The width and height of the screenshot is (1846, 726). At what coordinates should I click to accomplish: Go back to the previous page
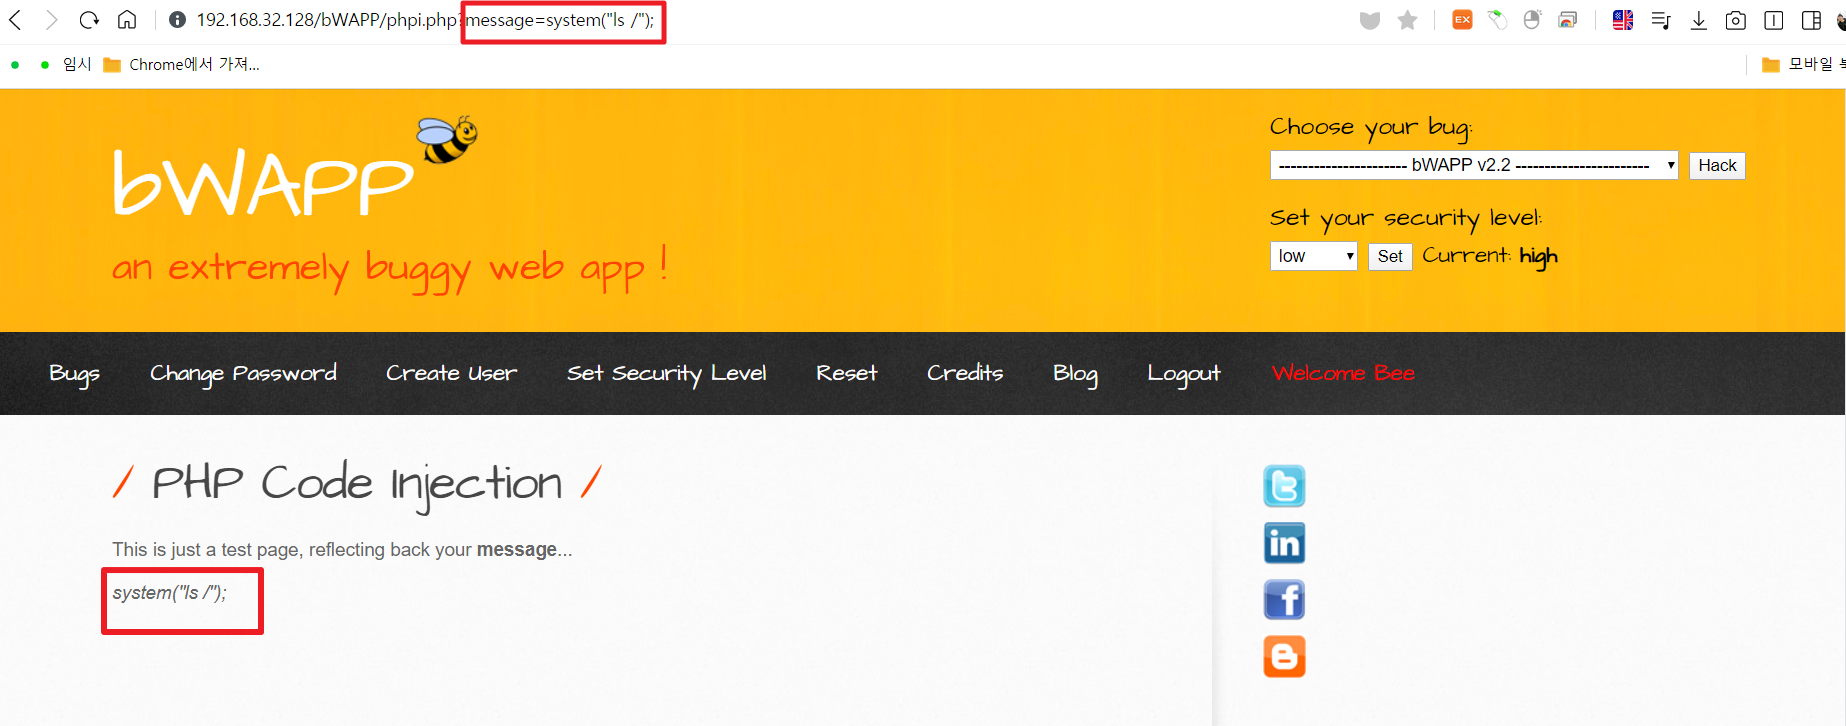click(x=16, y=20)
